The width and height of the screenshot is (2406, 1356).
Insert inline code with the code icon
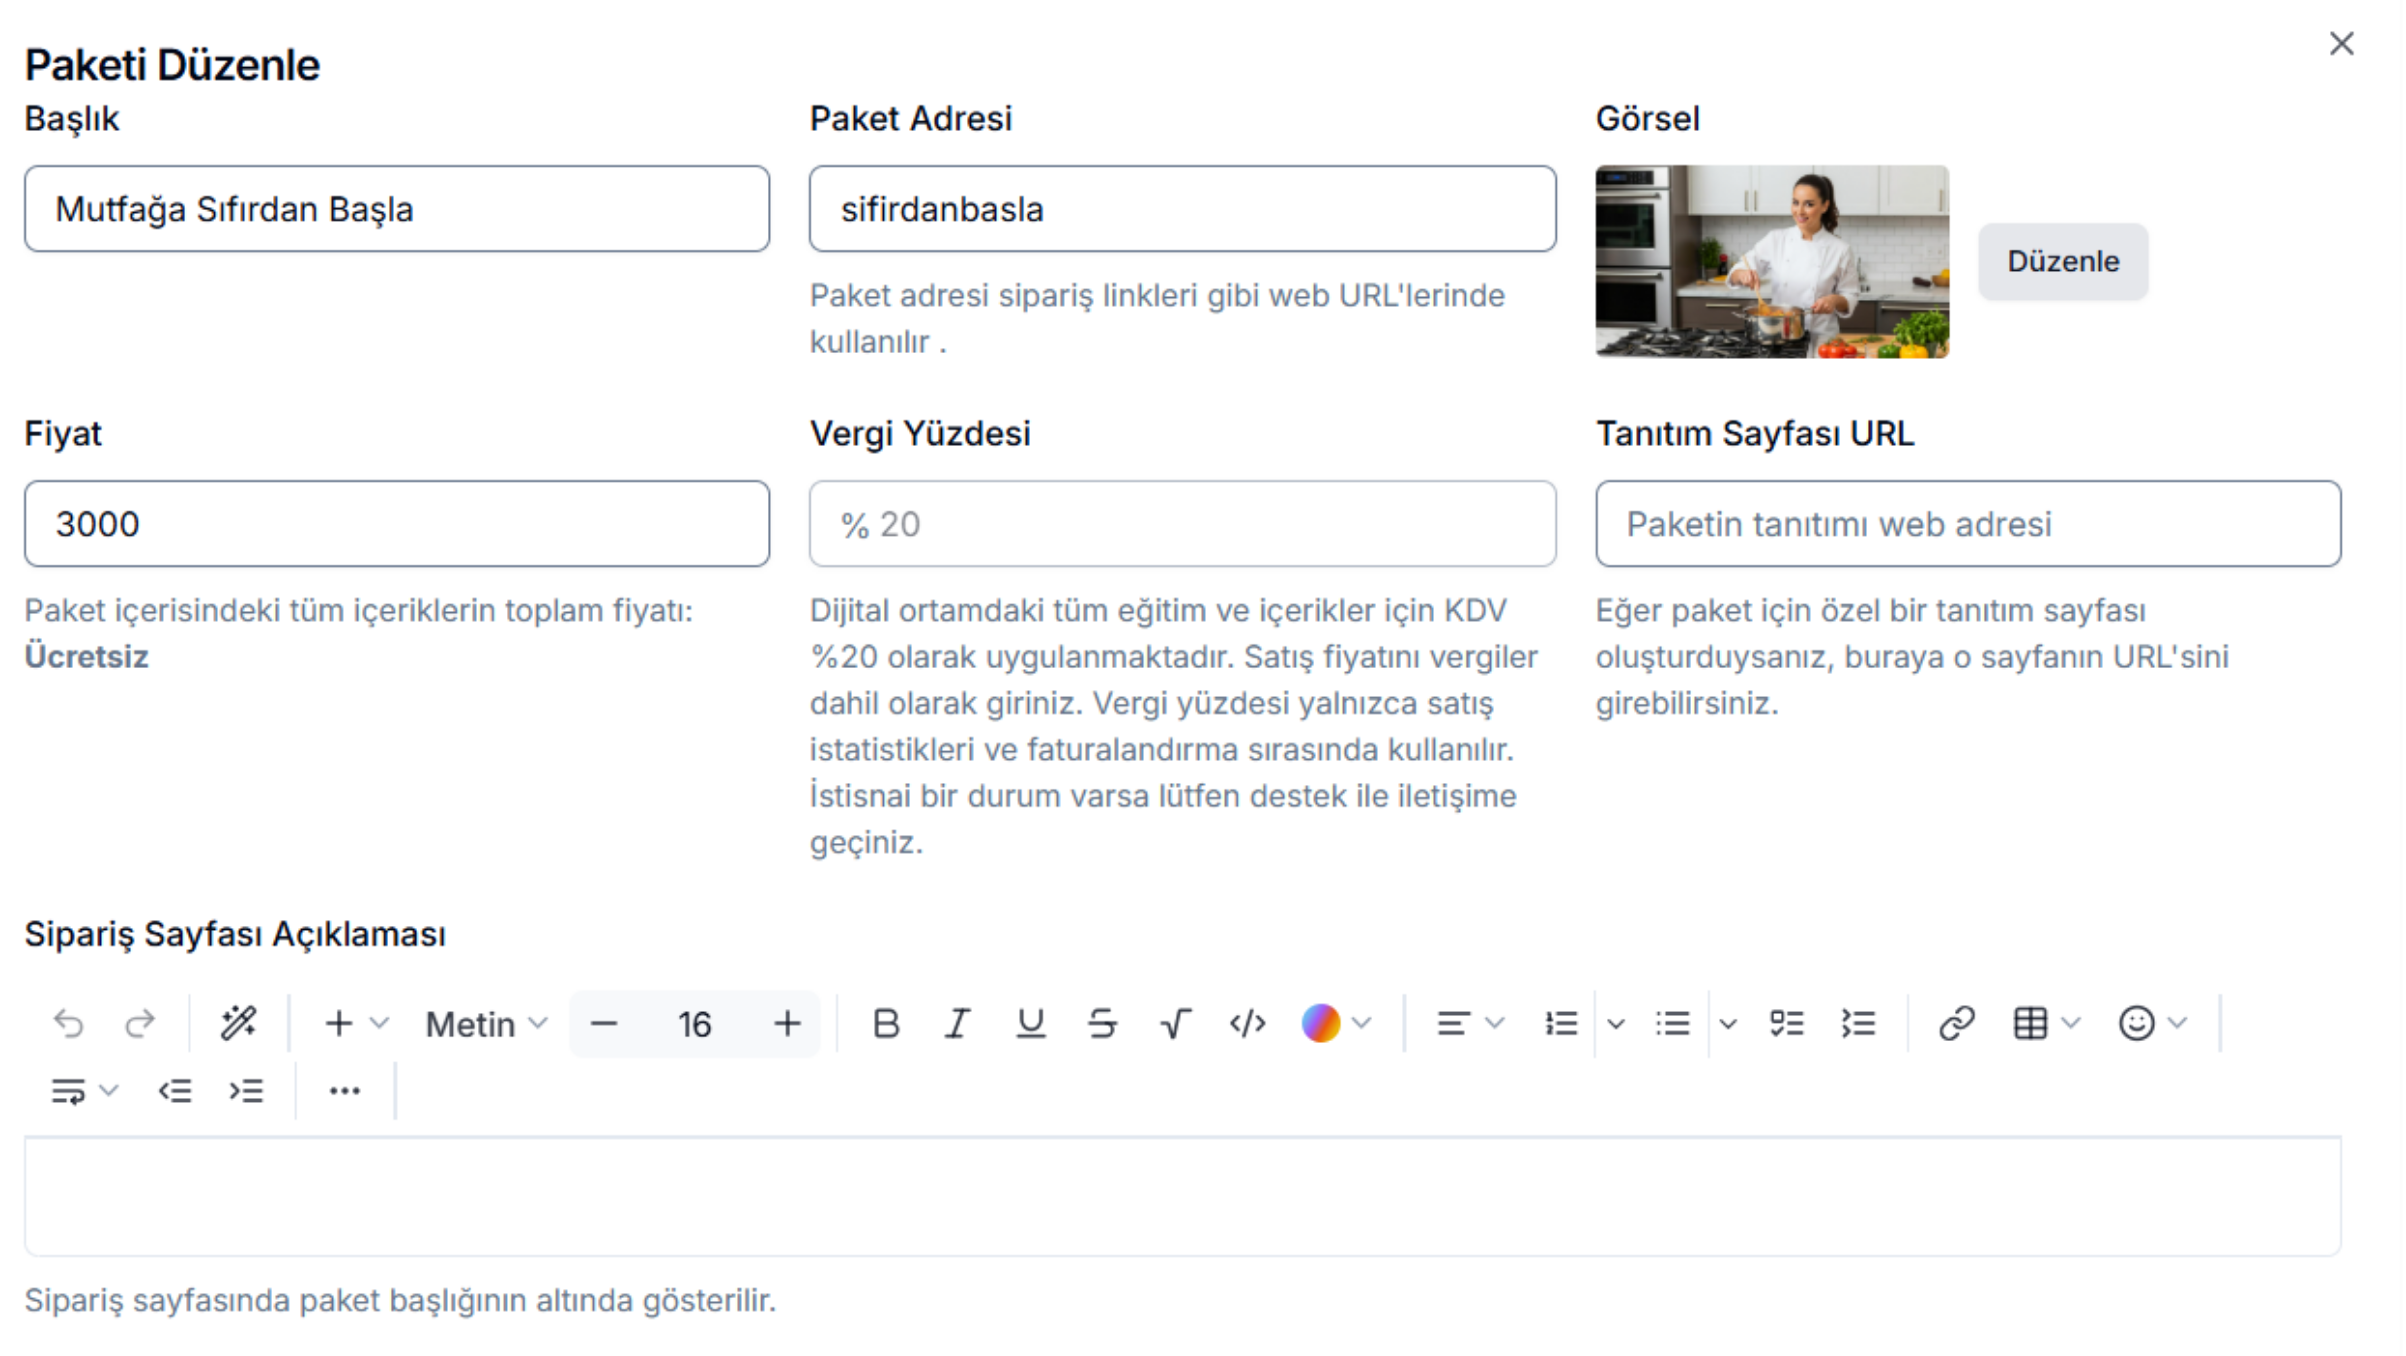(x=1247, y=1023)
